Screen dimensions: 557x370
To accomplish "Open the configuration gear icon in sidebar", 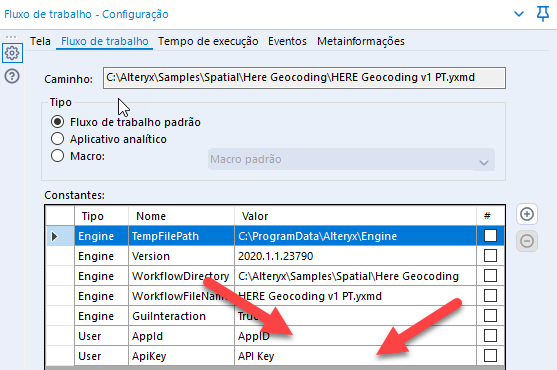I will [x=12, y=53].
